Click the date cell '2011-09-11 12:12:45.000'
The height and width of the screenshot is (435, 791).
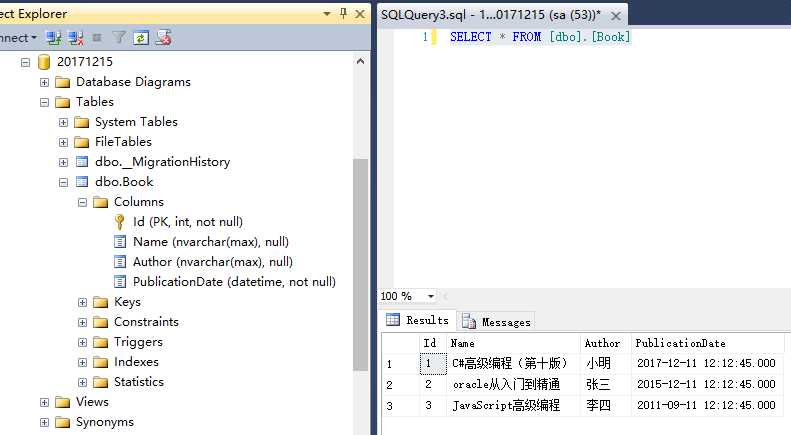click(707, 405)
